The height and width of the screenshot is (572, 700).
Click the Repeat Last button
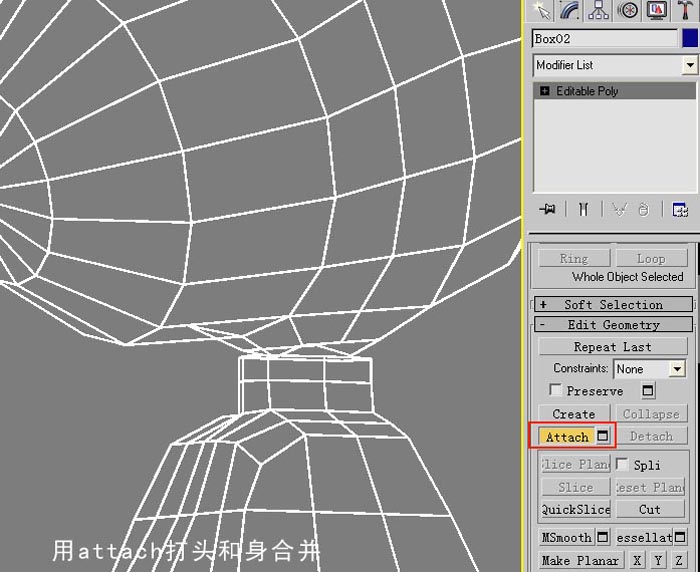(x=612, y=347)
